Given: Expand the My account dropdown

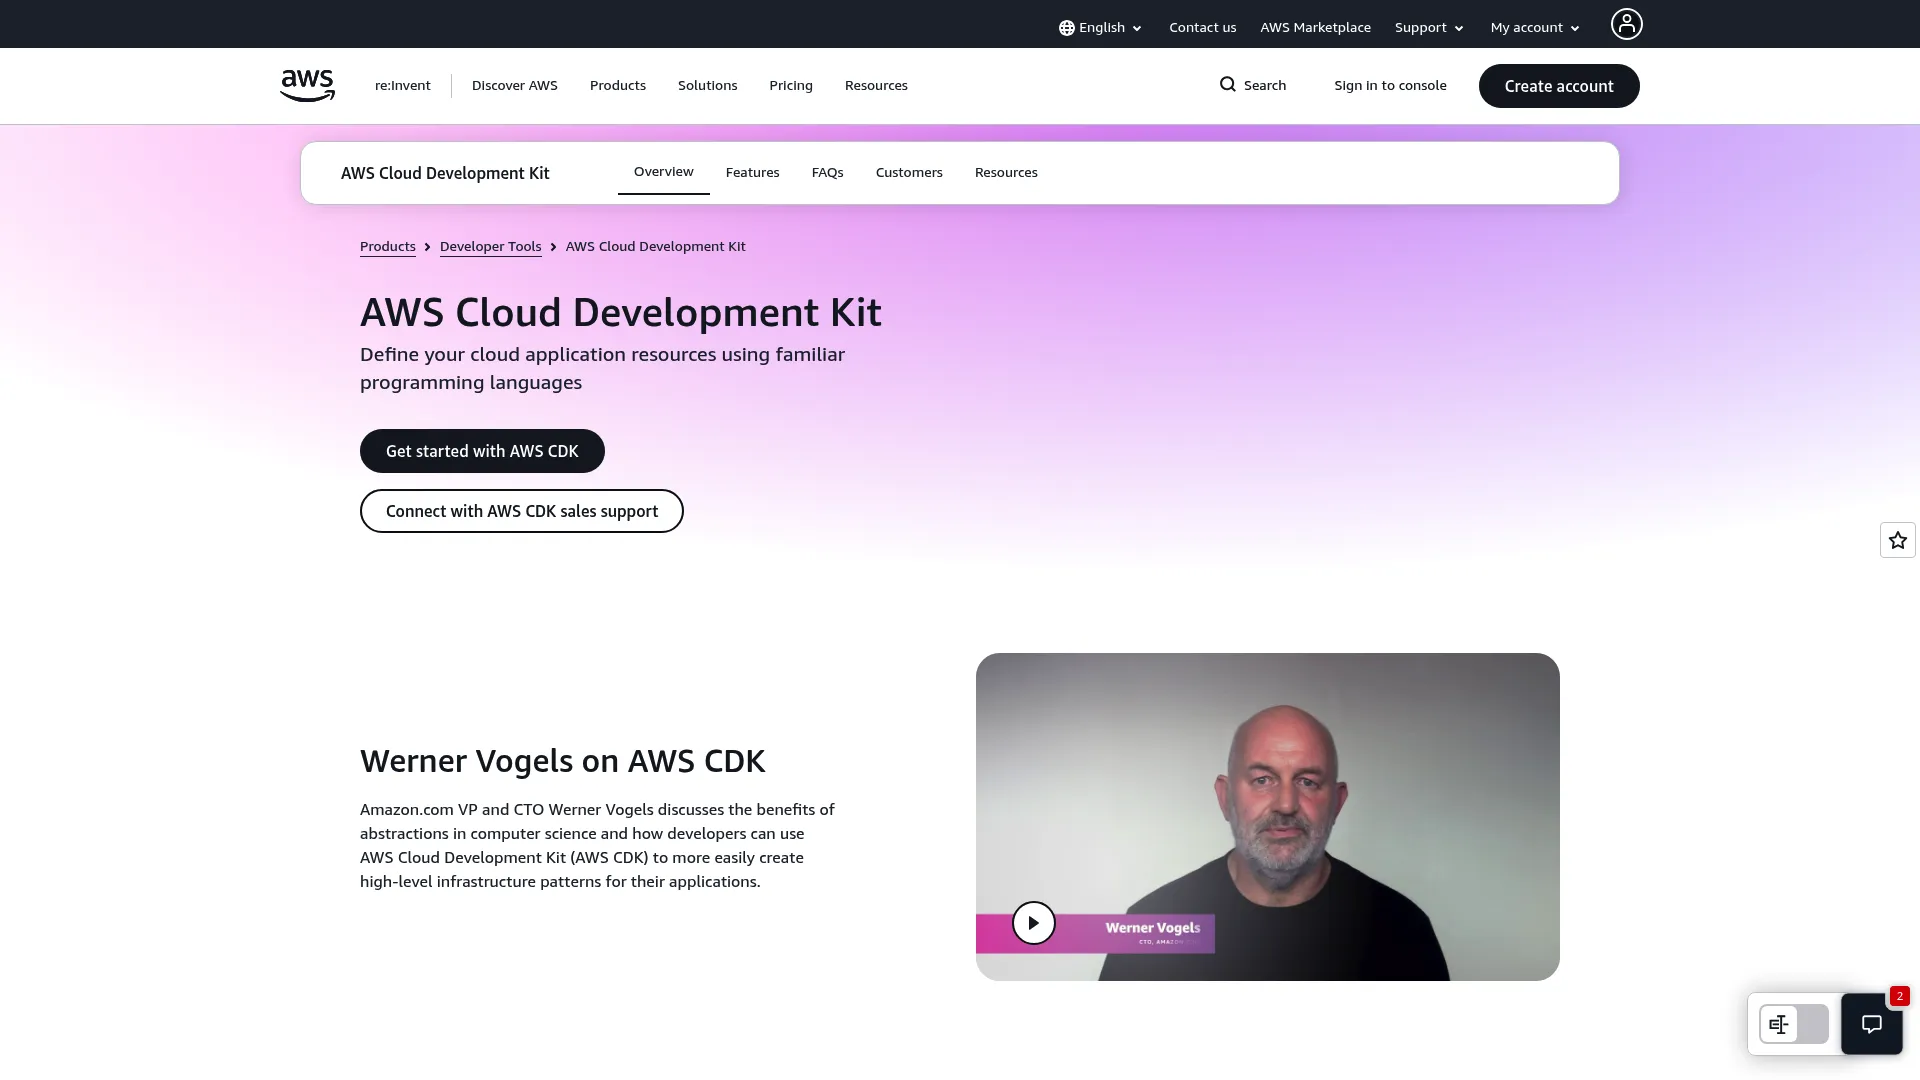Looking at the screenshot, I should [1535, 28].
